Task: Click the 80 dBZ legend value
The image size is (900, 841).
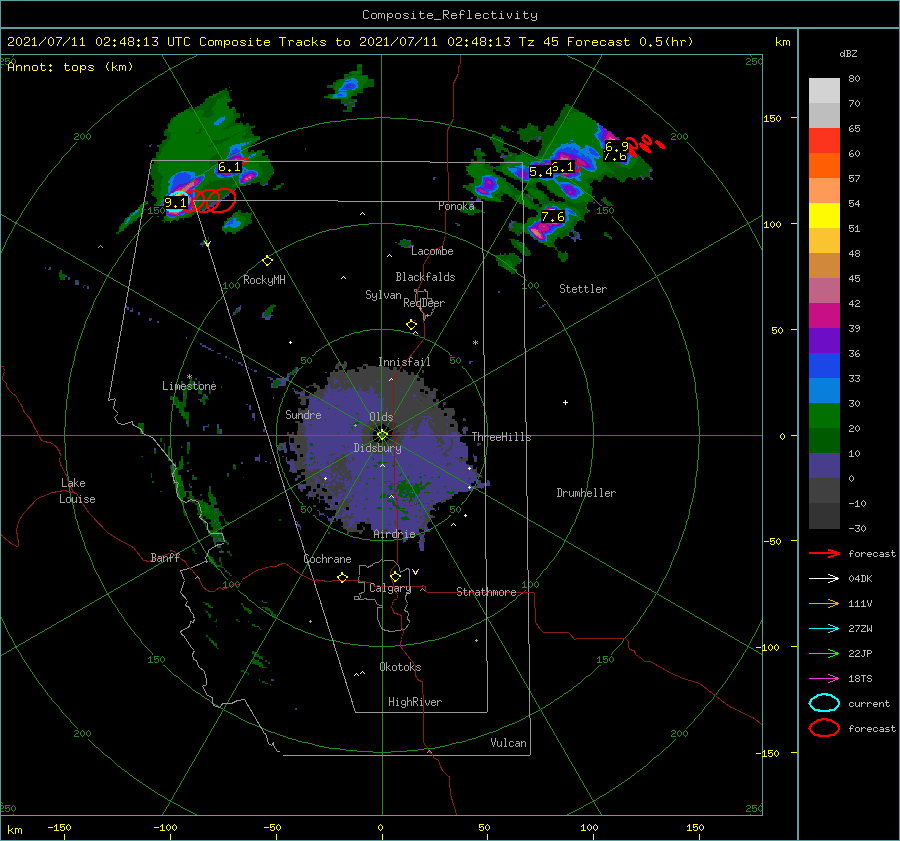Action: [x=854, y=79]
